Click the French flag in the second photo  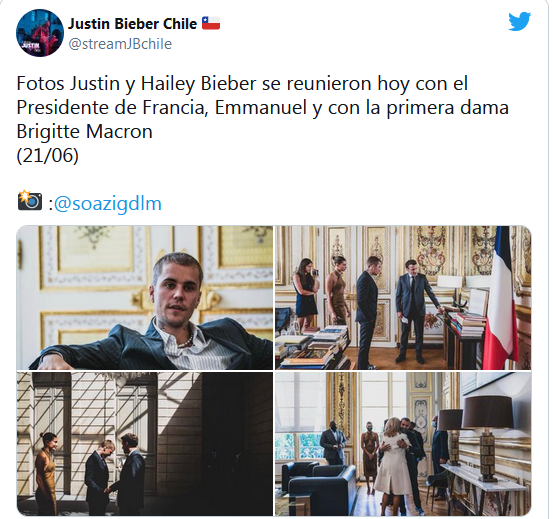pyautogui.click(x=500, y=295)
